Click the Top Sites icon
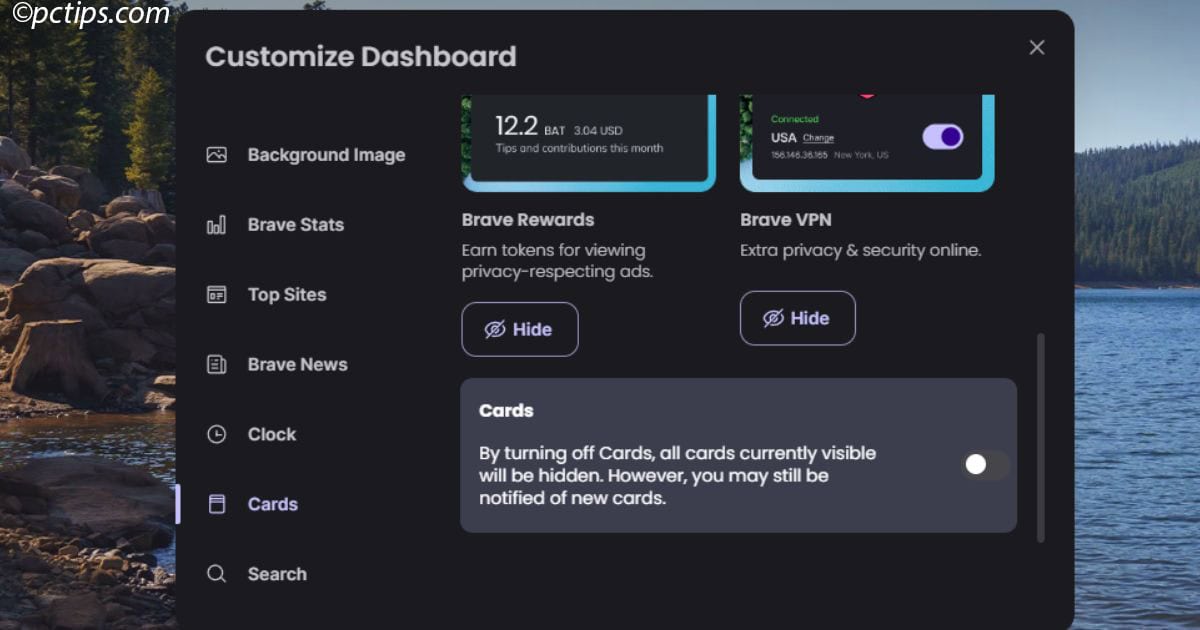Image resolution: width=1200 pixels, height=630 pixels. pyautogui.click(x=216, y=295)
